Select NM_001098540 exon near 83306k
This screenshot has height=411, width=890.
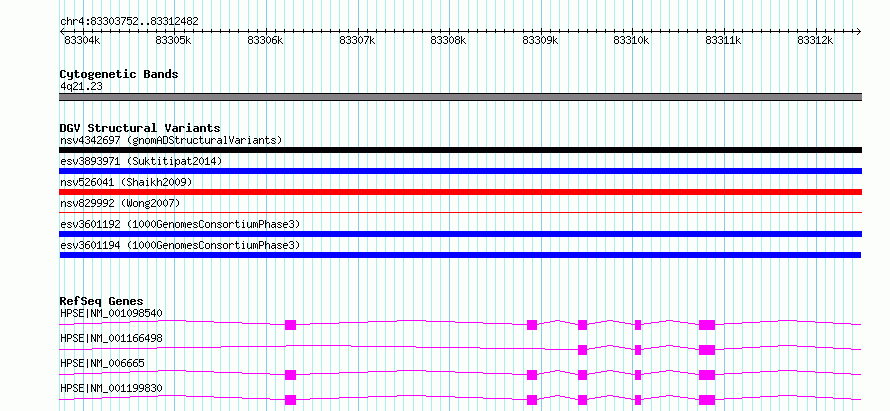pyautogui.click(x=291, y=325)
